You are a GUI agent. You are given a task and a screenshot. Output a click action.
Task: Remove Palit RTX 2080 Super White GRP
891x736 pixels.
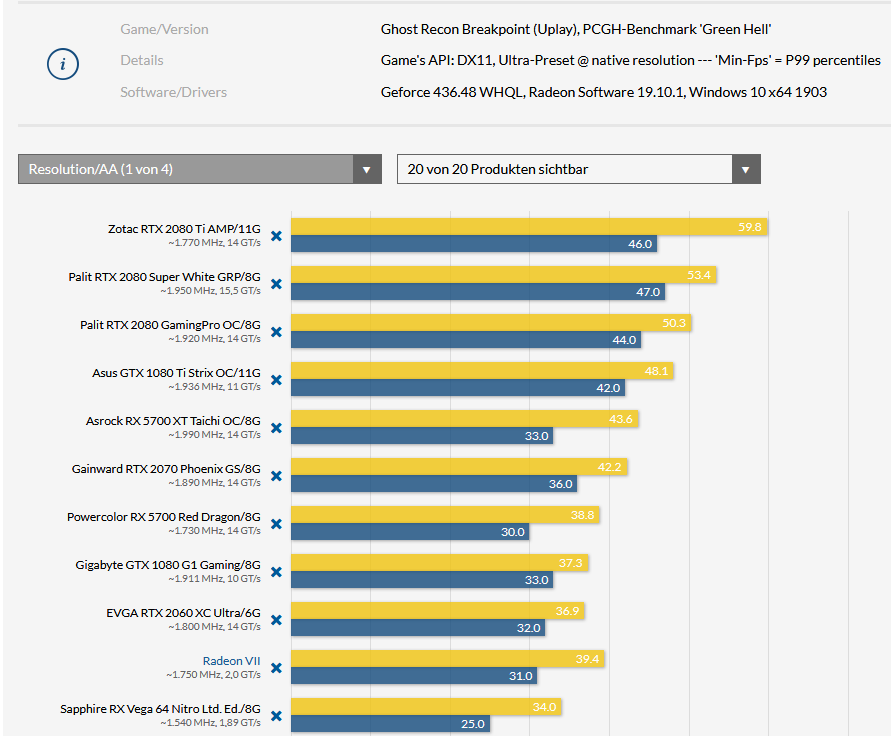point(276,284)
